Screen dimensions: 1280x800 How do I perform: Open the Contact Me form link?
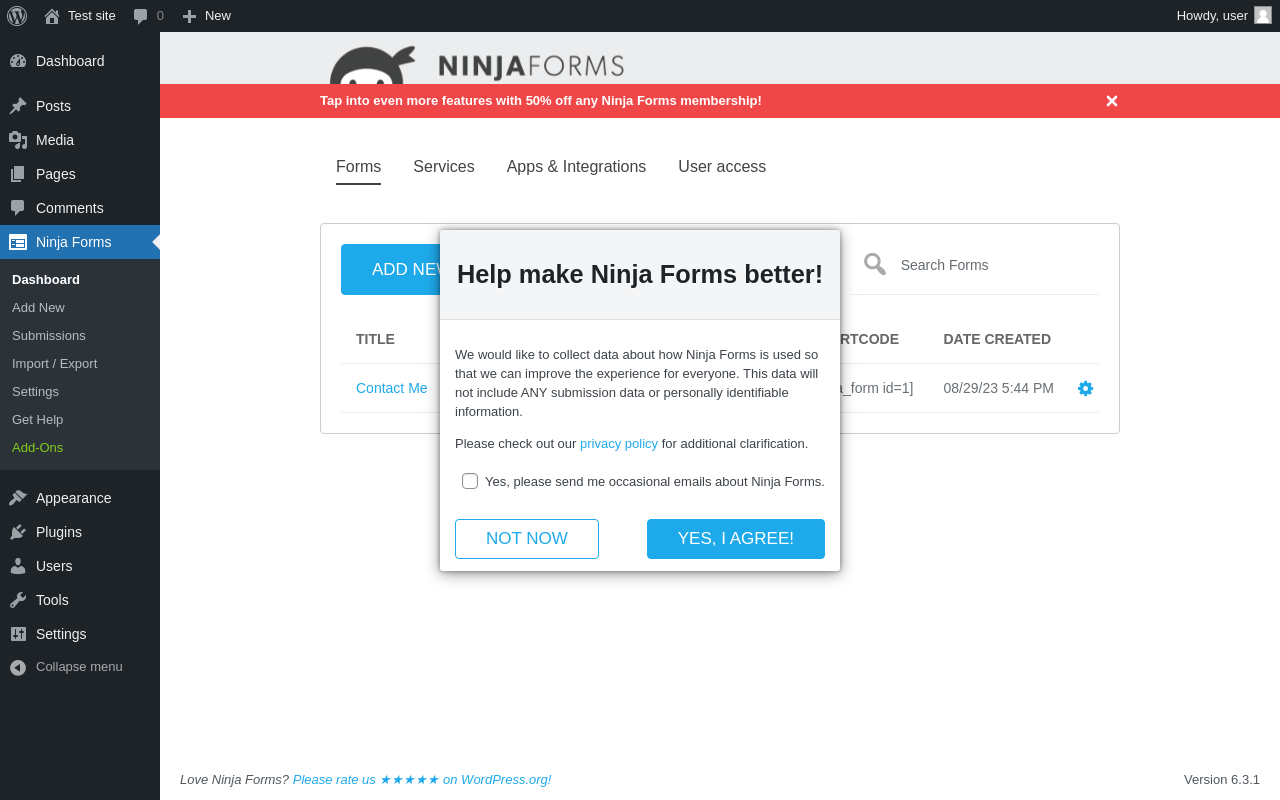tap(392, 388)
